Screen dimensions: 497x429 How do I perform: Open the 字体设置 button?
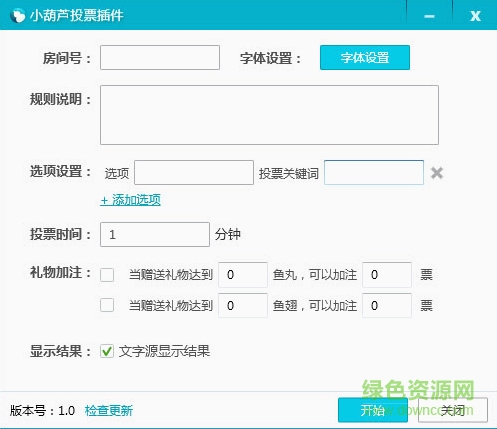[365, 58]
